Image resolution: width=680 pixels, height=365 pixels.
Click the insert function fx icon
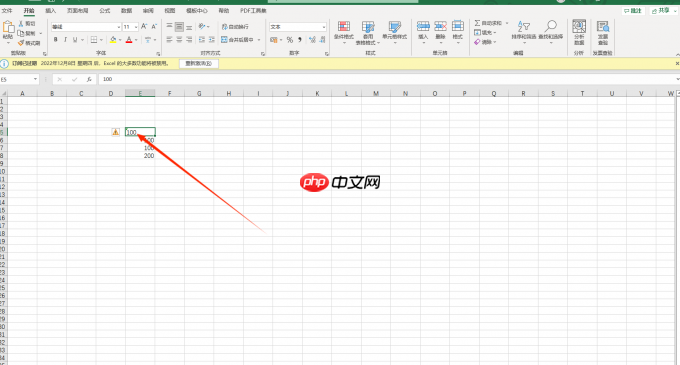pos(89,79)
